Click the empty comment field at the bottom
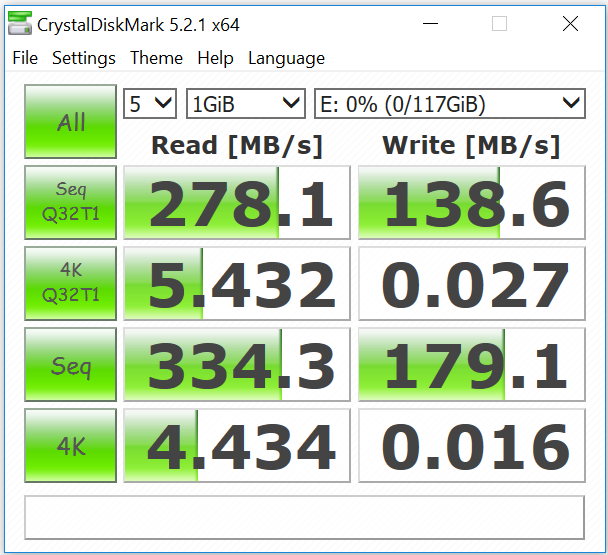Screen dimensions: 608x555 point(304,517)
